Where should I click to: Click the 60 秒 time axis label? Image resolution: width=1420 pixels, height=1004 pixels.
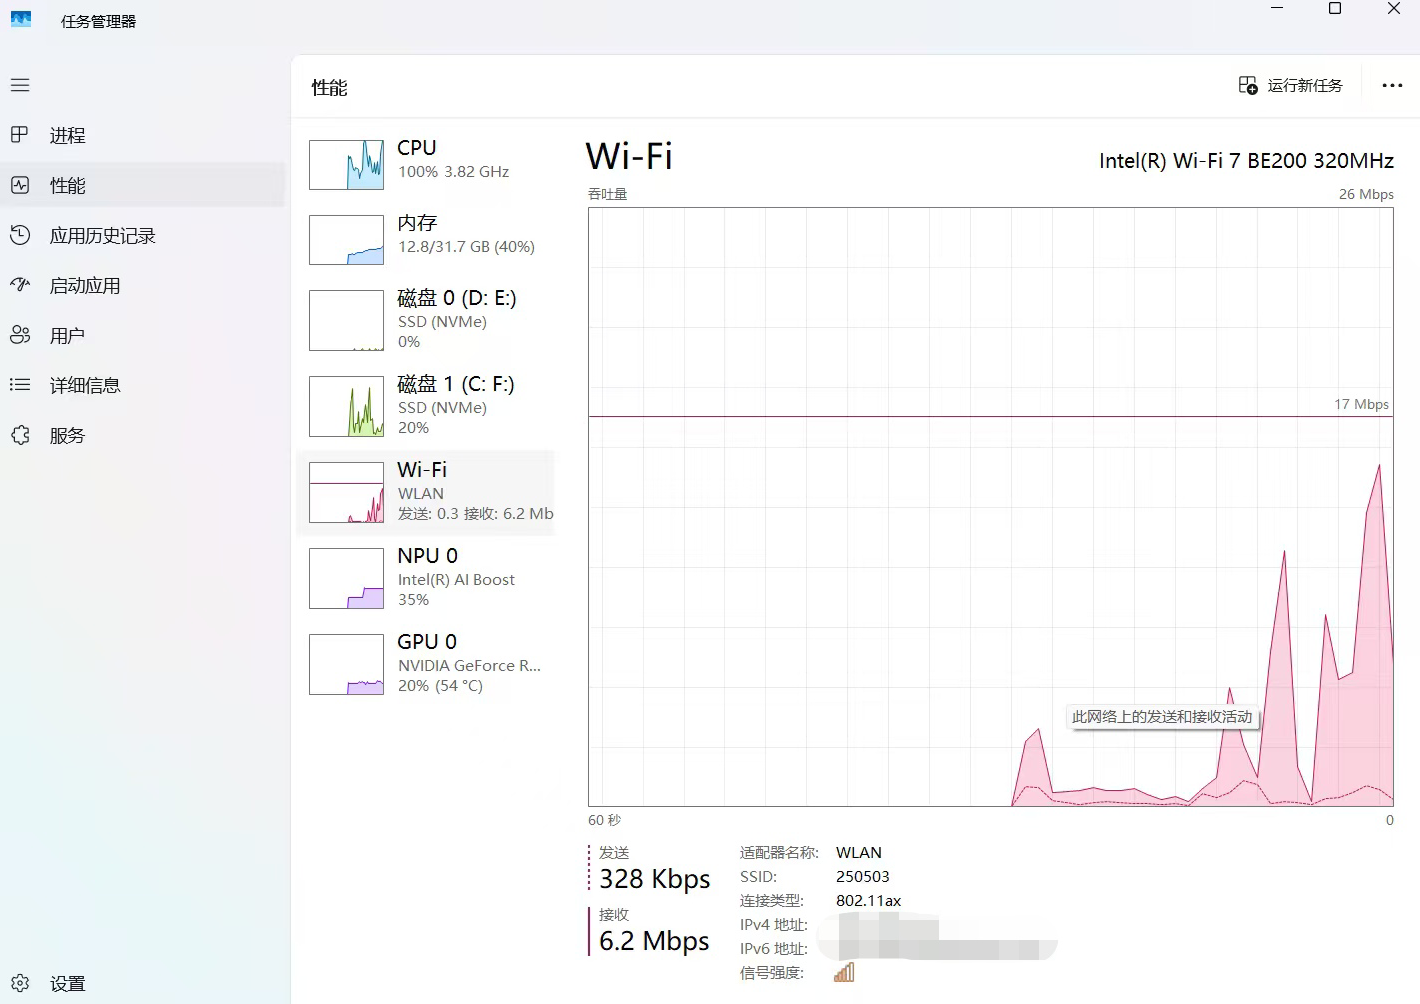[x=605, y=820]
